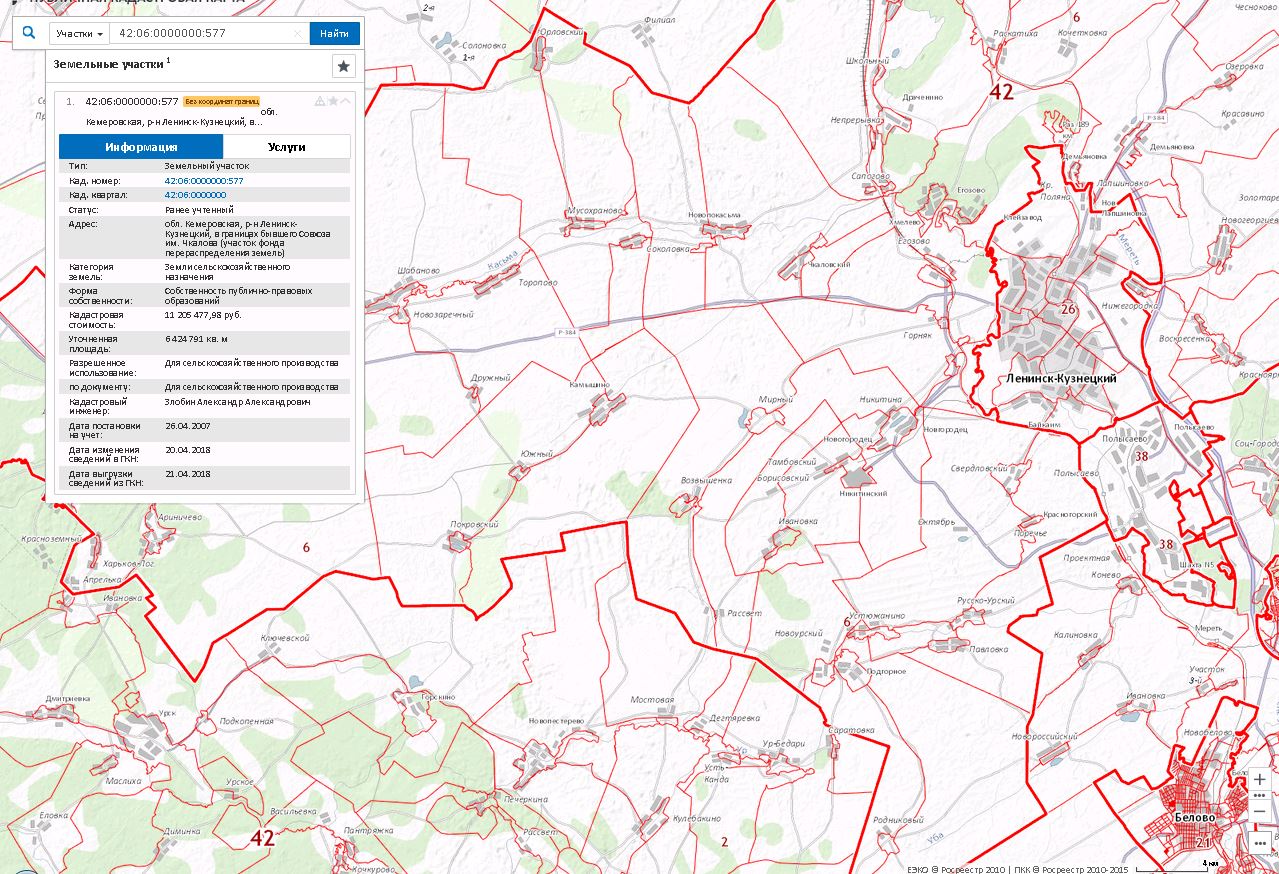
Task: Click the Устюжанино village label on map
Action: [877, 616]
